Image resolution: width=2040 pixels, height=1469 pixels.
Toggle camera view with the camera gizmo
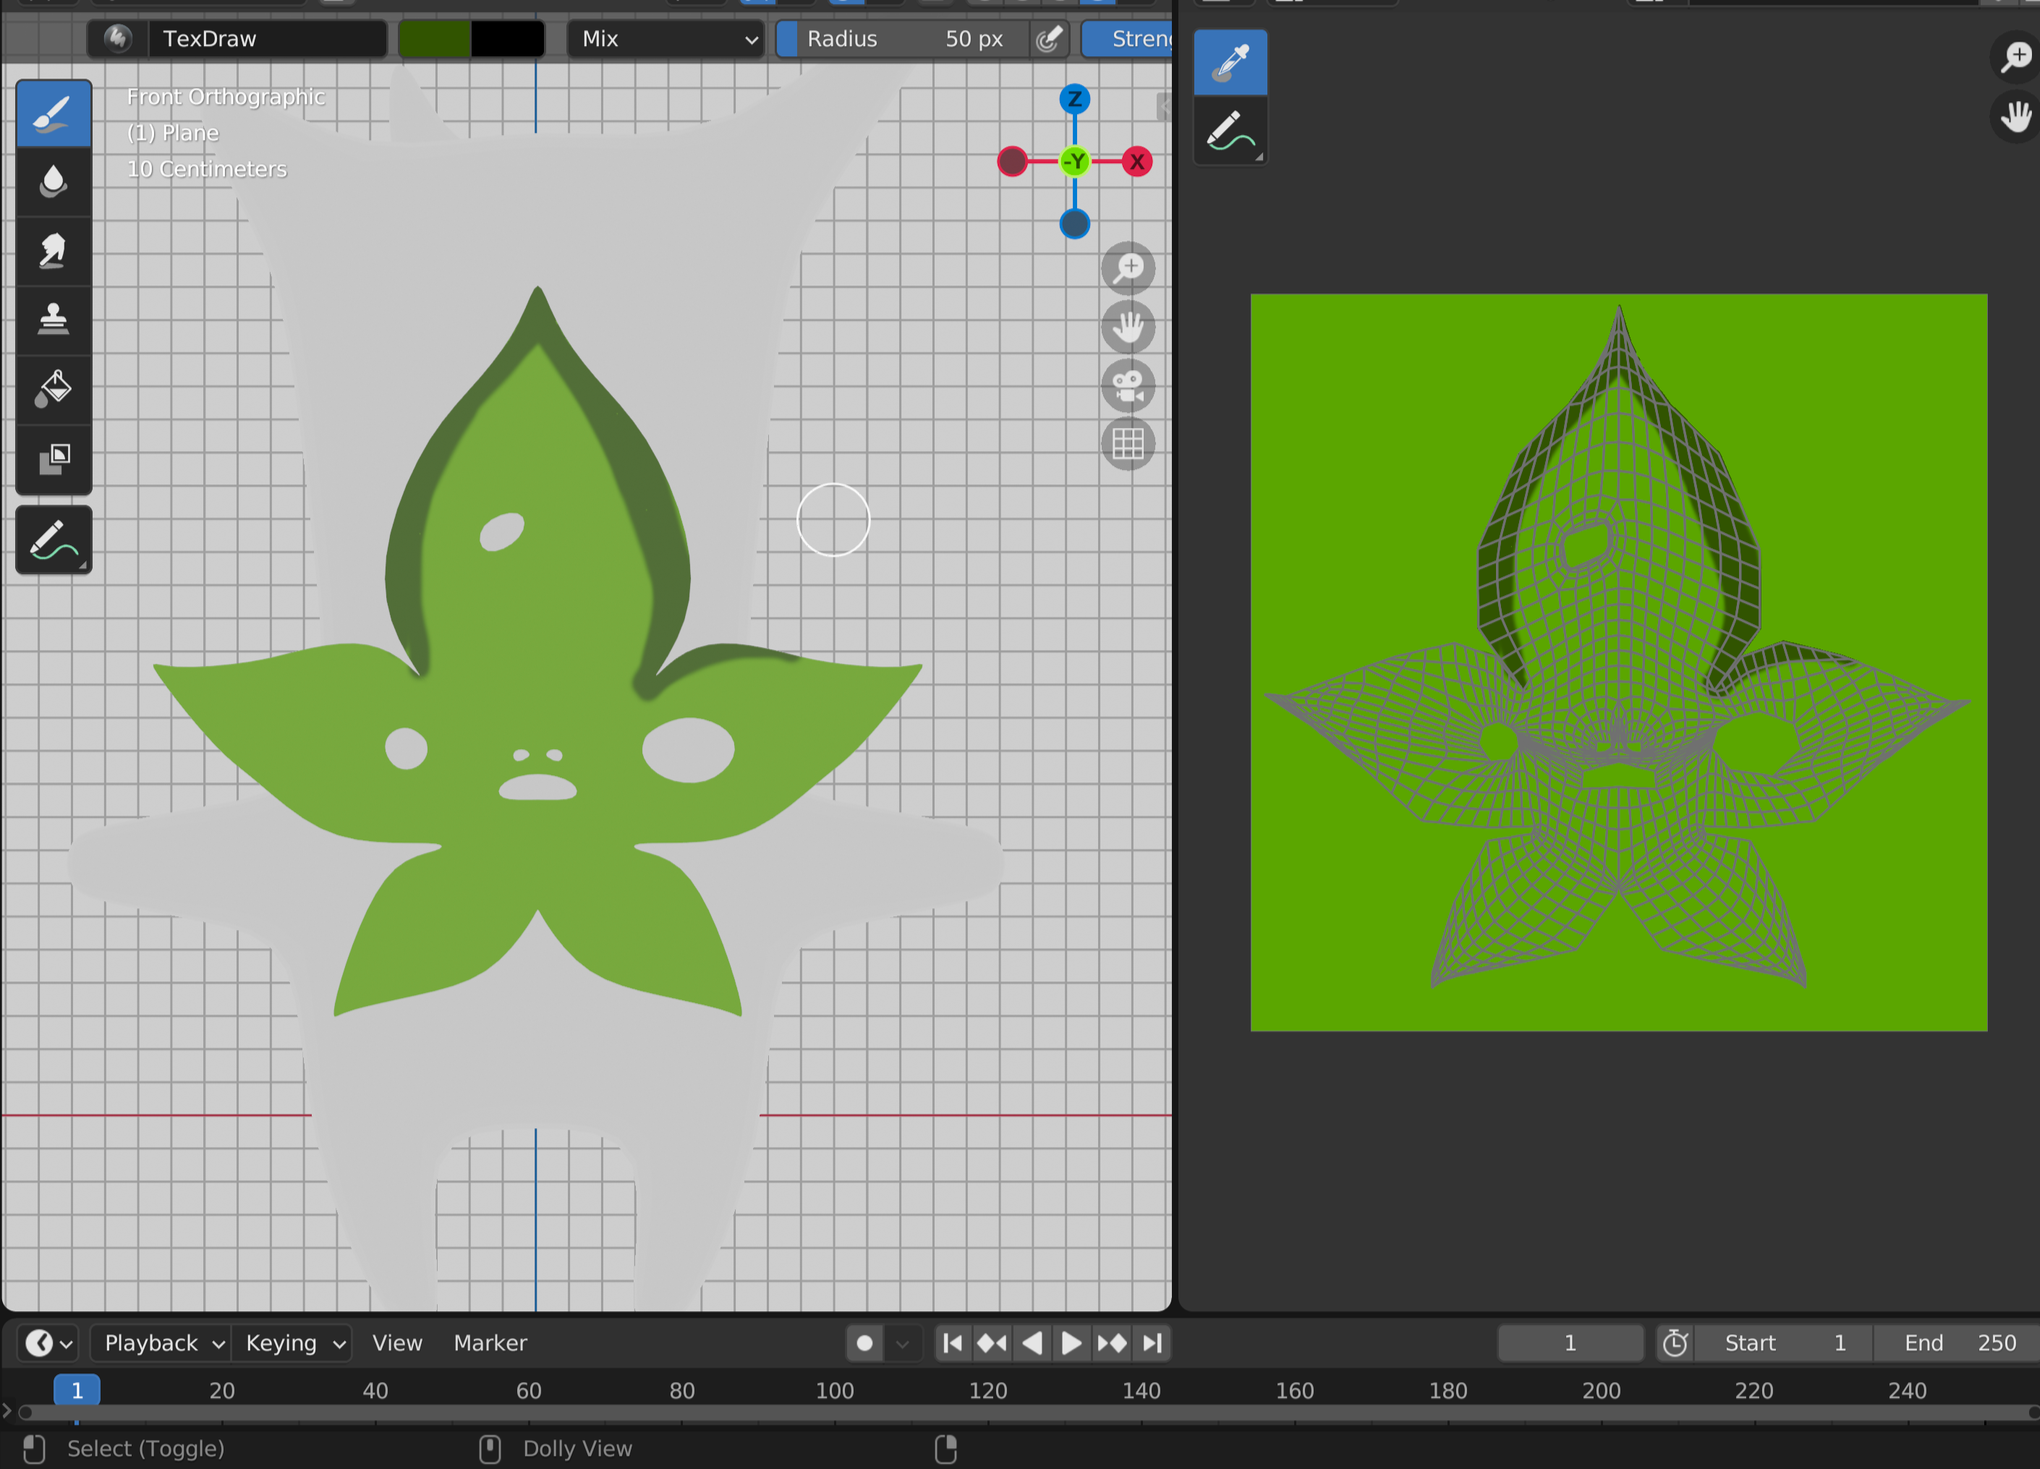click(1128, 385)
